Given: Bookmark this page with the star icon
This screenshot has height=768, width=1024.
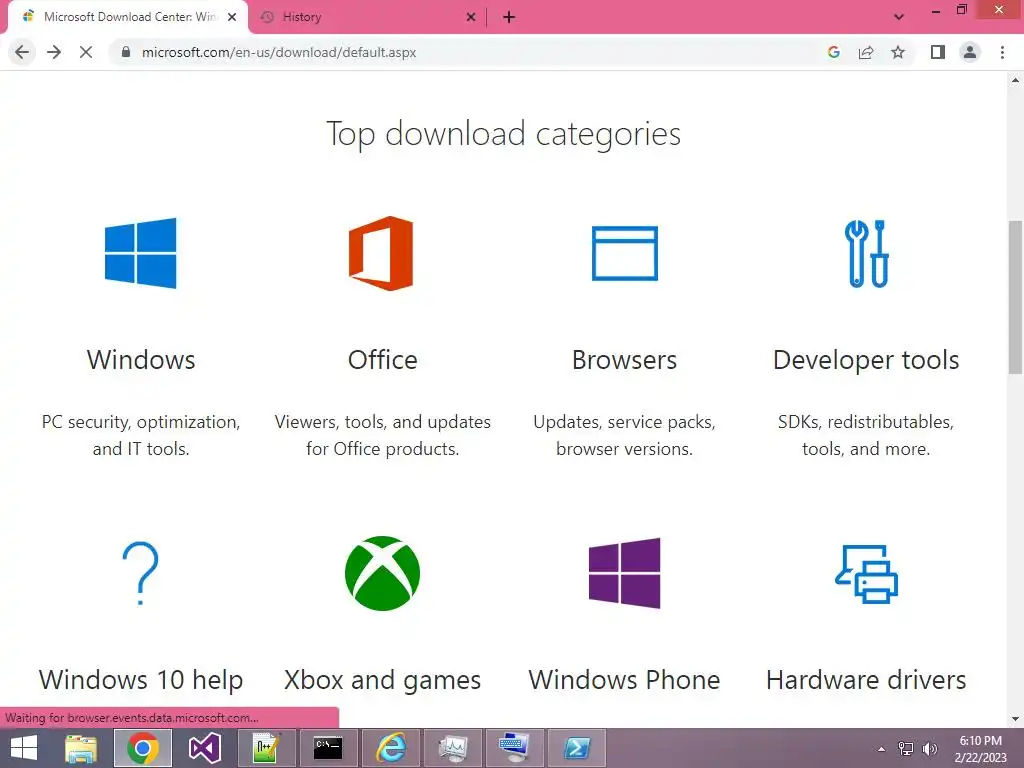Looking at the screenshot, I should tap(898, 52).
